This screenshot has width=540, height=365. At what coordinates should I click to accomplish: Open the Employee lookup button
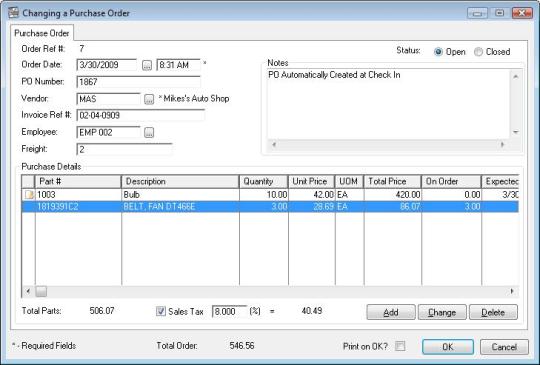149,132
